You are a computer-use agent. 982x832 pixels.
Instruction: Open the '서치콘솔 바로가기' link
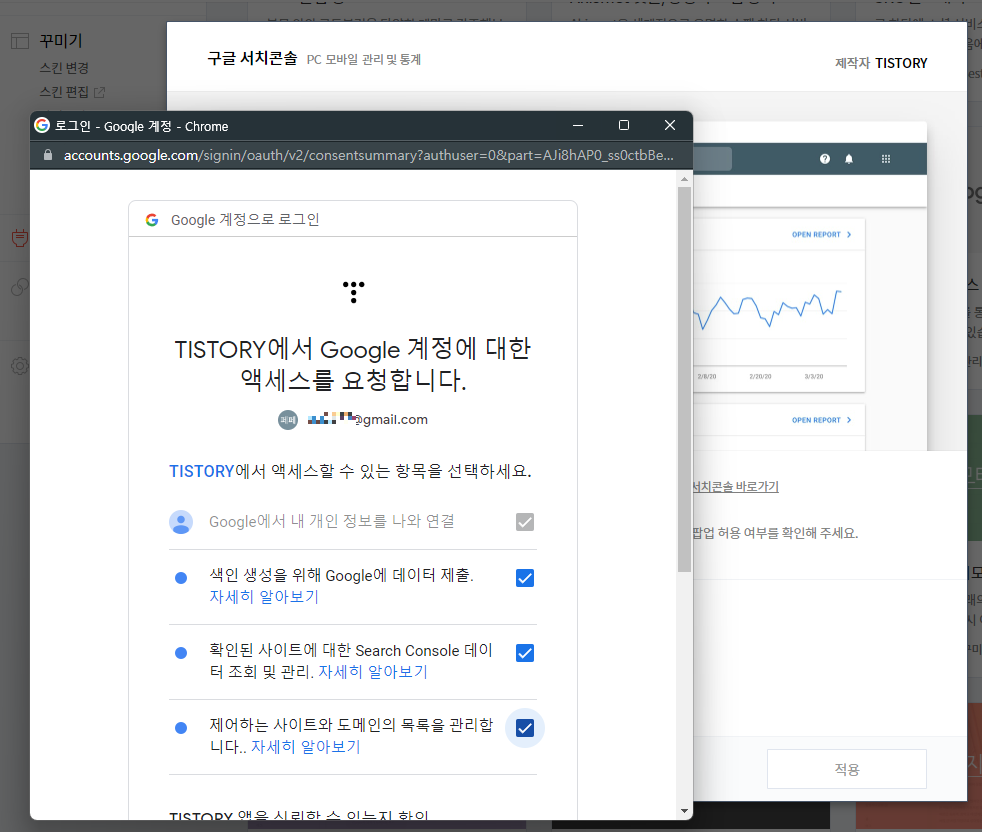tap(735, 486)
